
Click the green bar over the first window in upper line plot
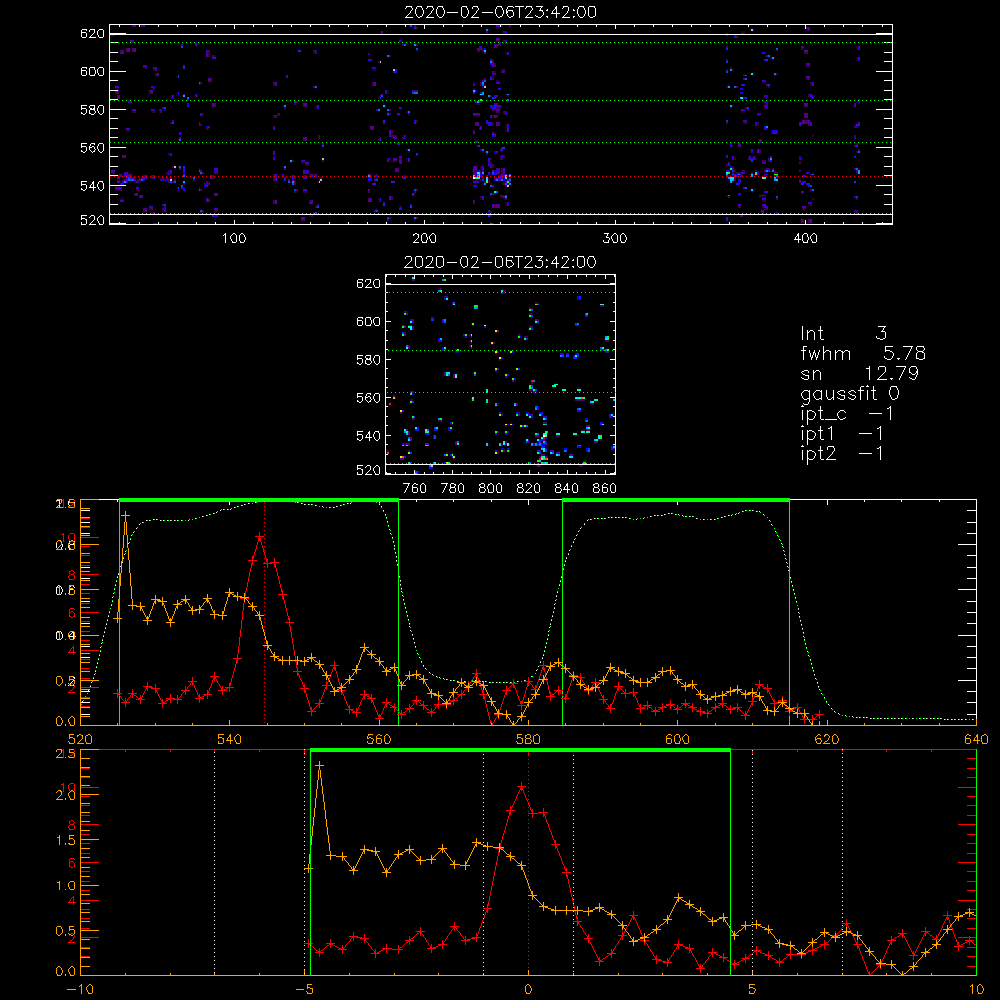tap(259, 501)
